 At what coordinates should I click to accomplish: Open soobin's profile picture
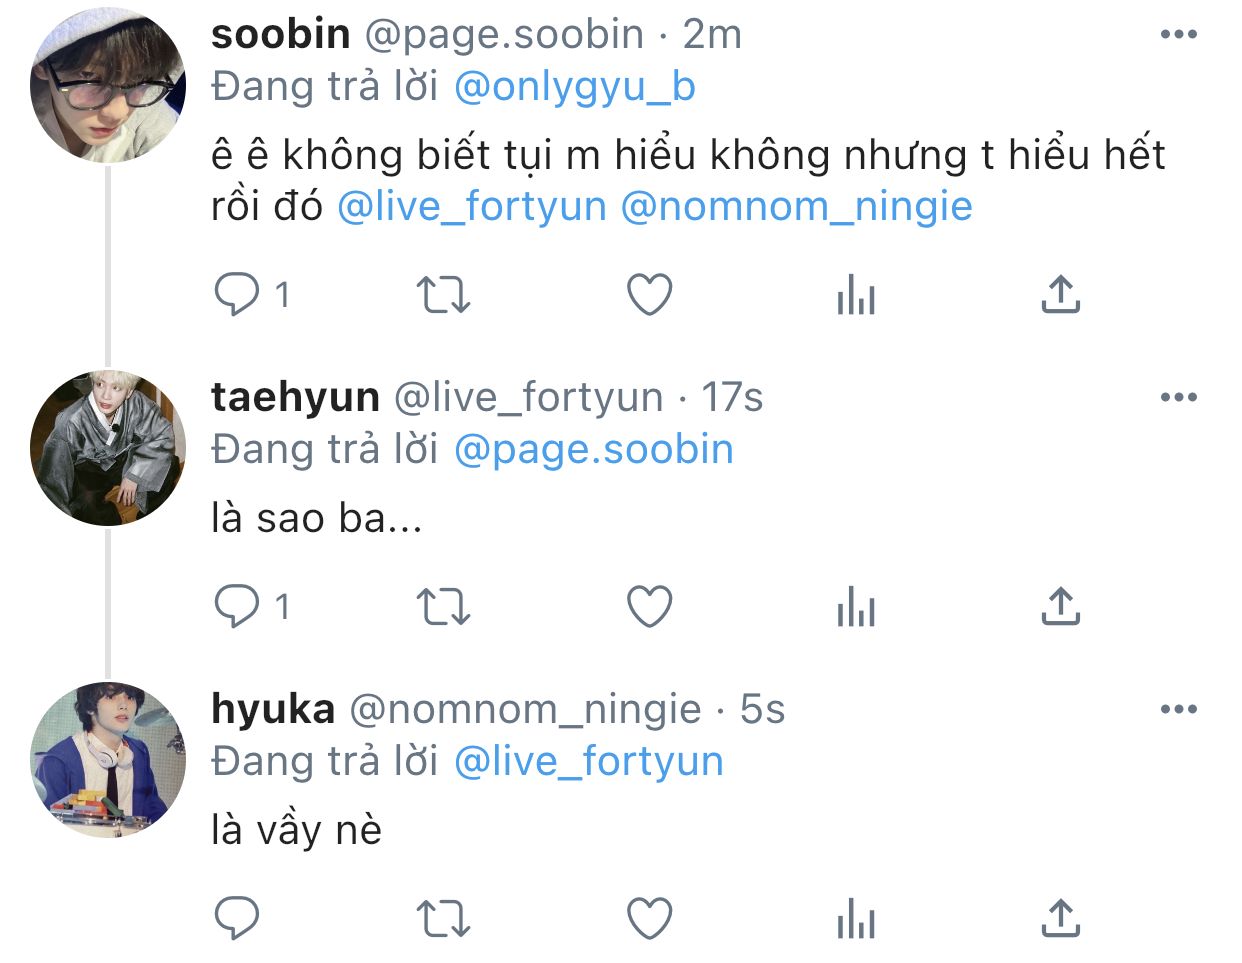click(108, 85)
